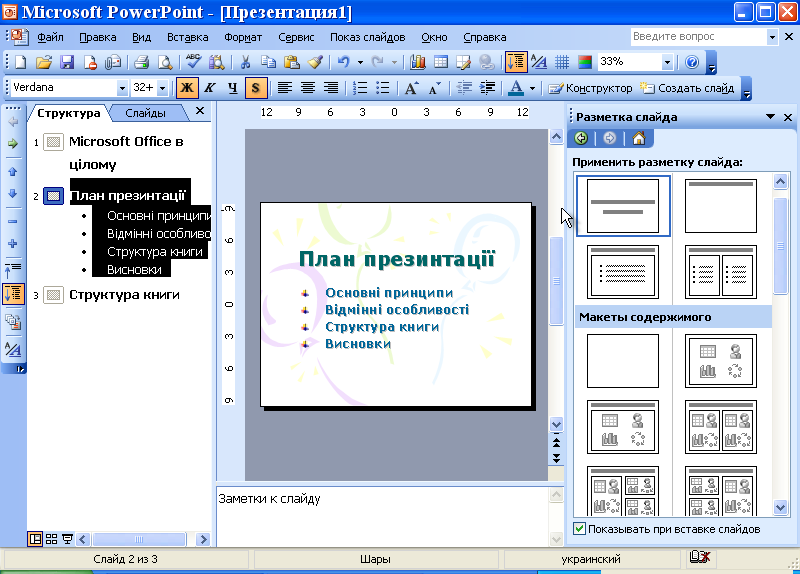Toggle show formatting in standard toolbar
The width and height of the screenshot is (800, 574).
click(539, 62)
